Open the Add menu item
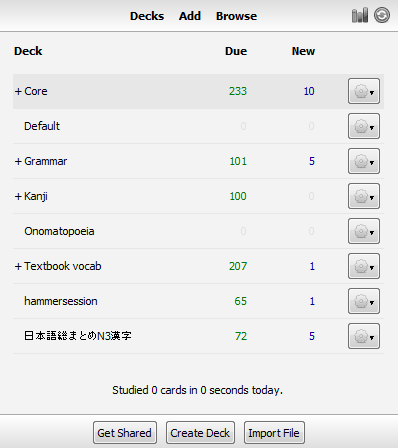This screenshot has height=448, width=398. [190, 16]
